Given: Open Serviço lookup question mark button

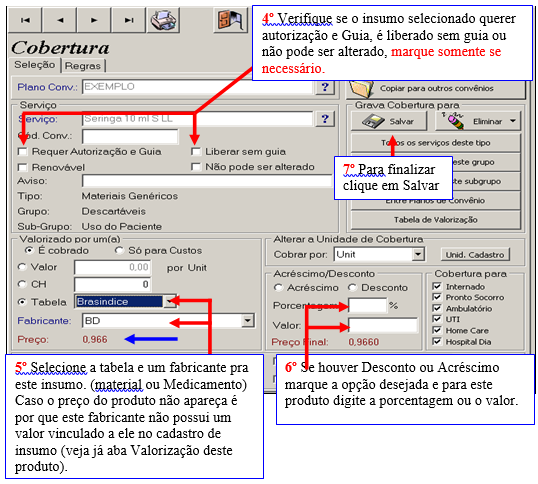Looking at the screenshot, I should click(325, 119).
